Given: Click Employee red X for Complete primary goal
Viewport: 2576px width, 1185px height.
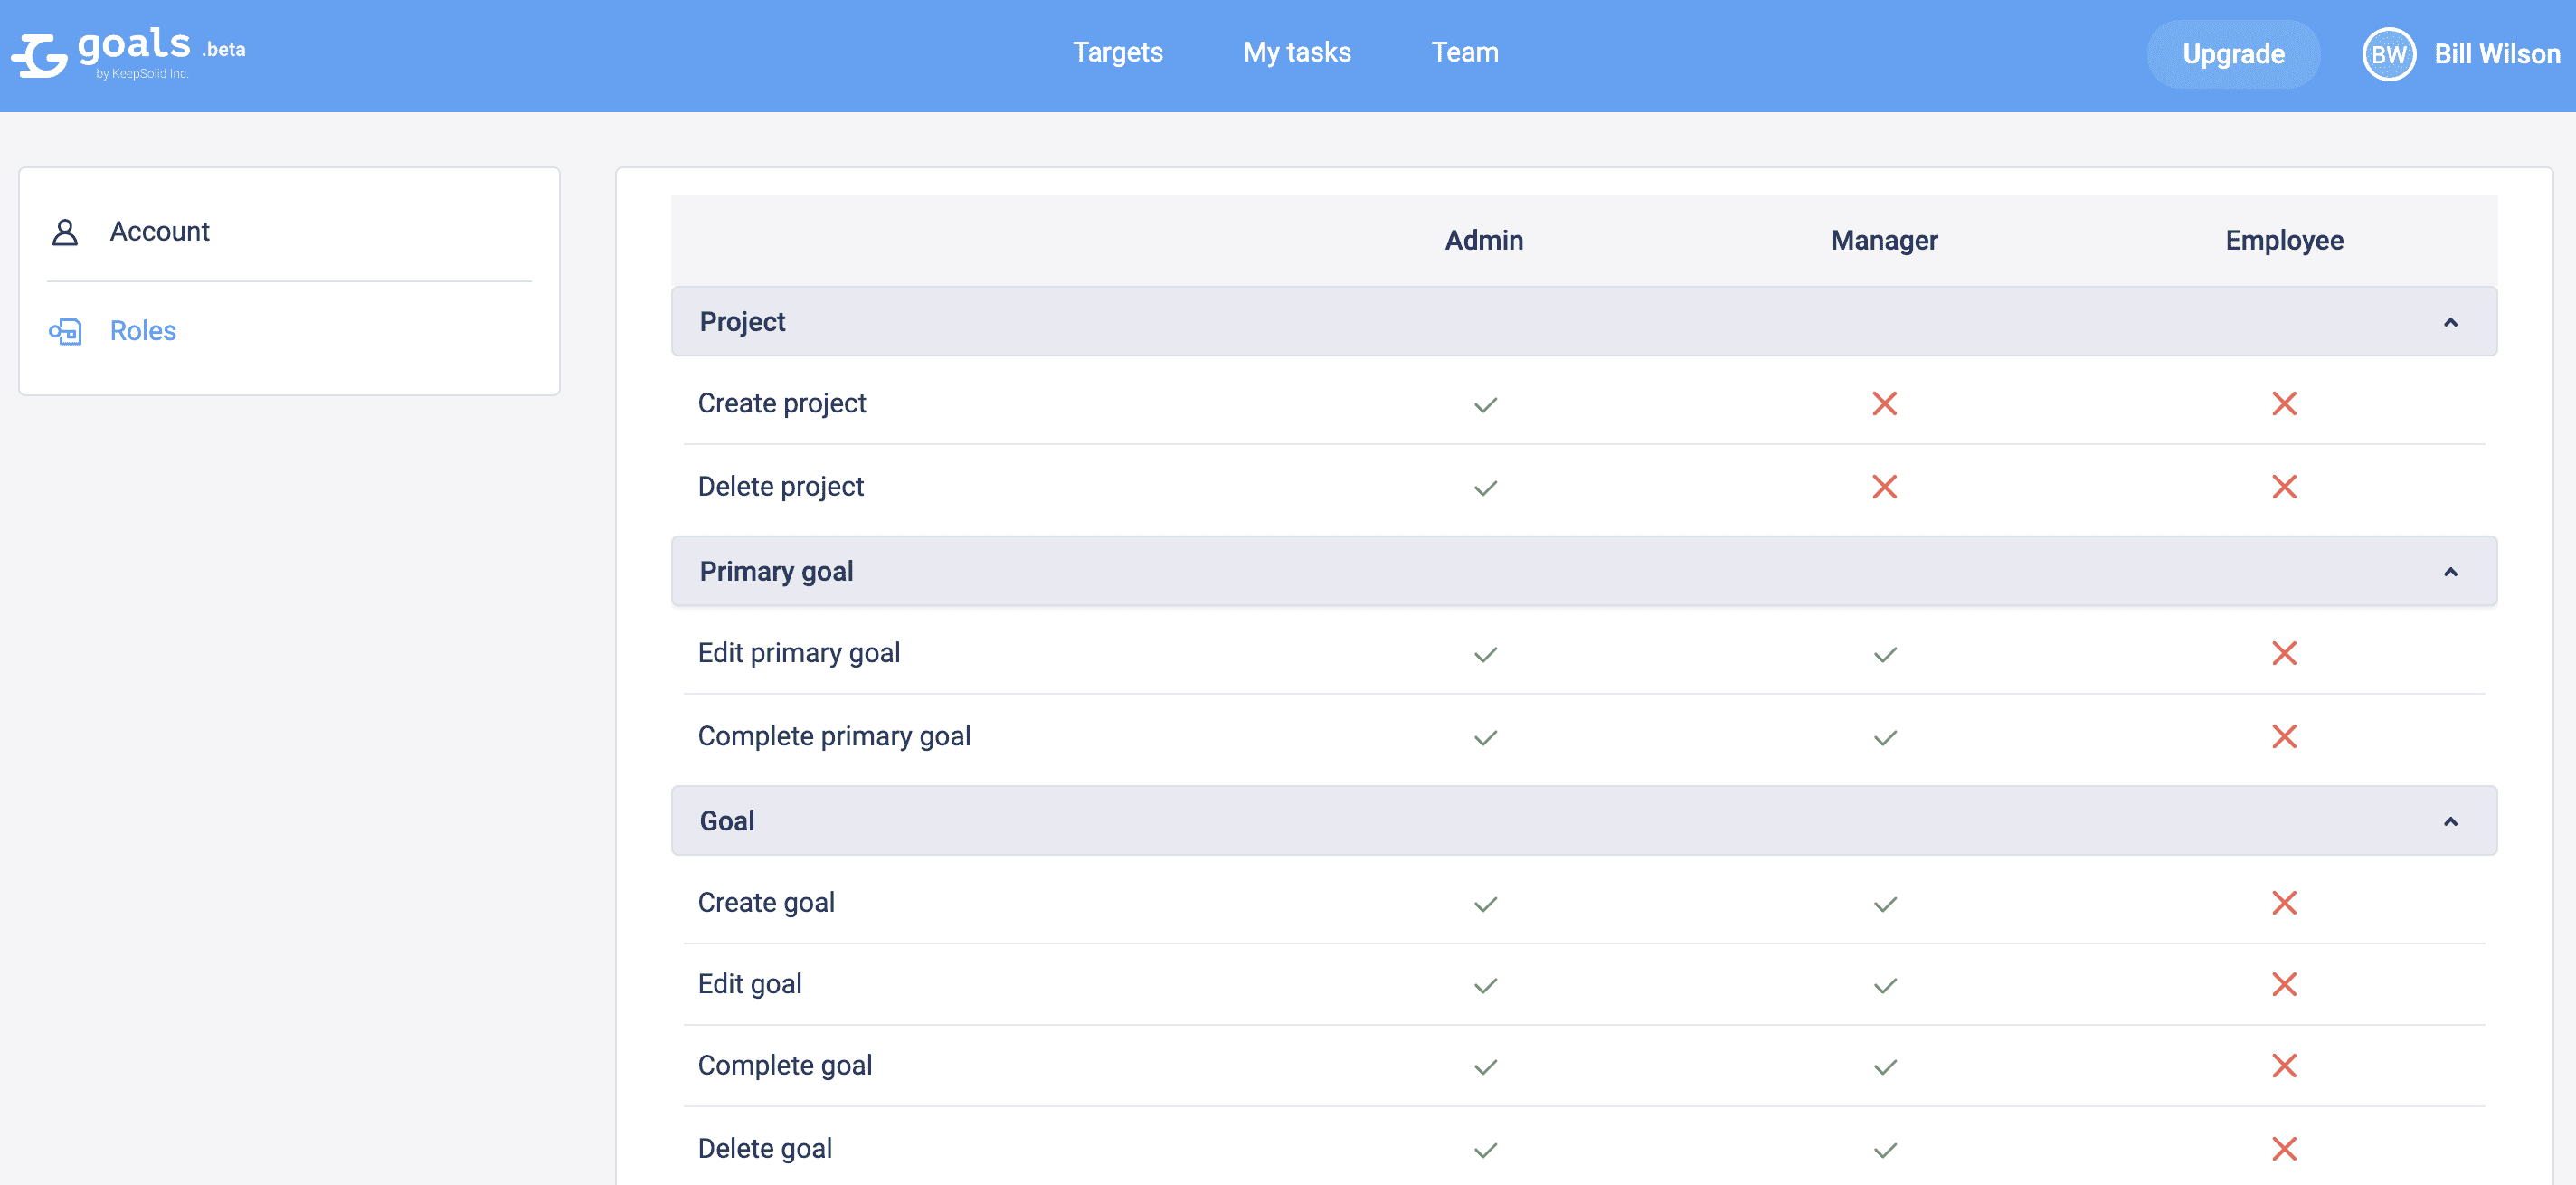Looking at the screenshot, I should pyautogui.click(x=2284, y=736).
